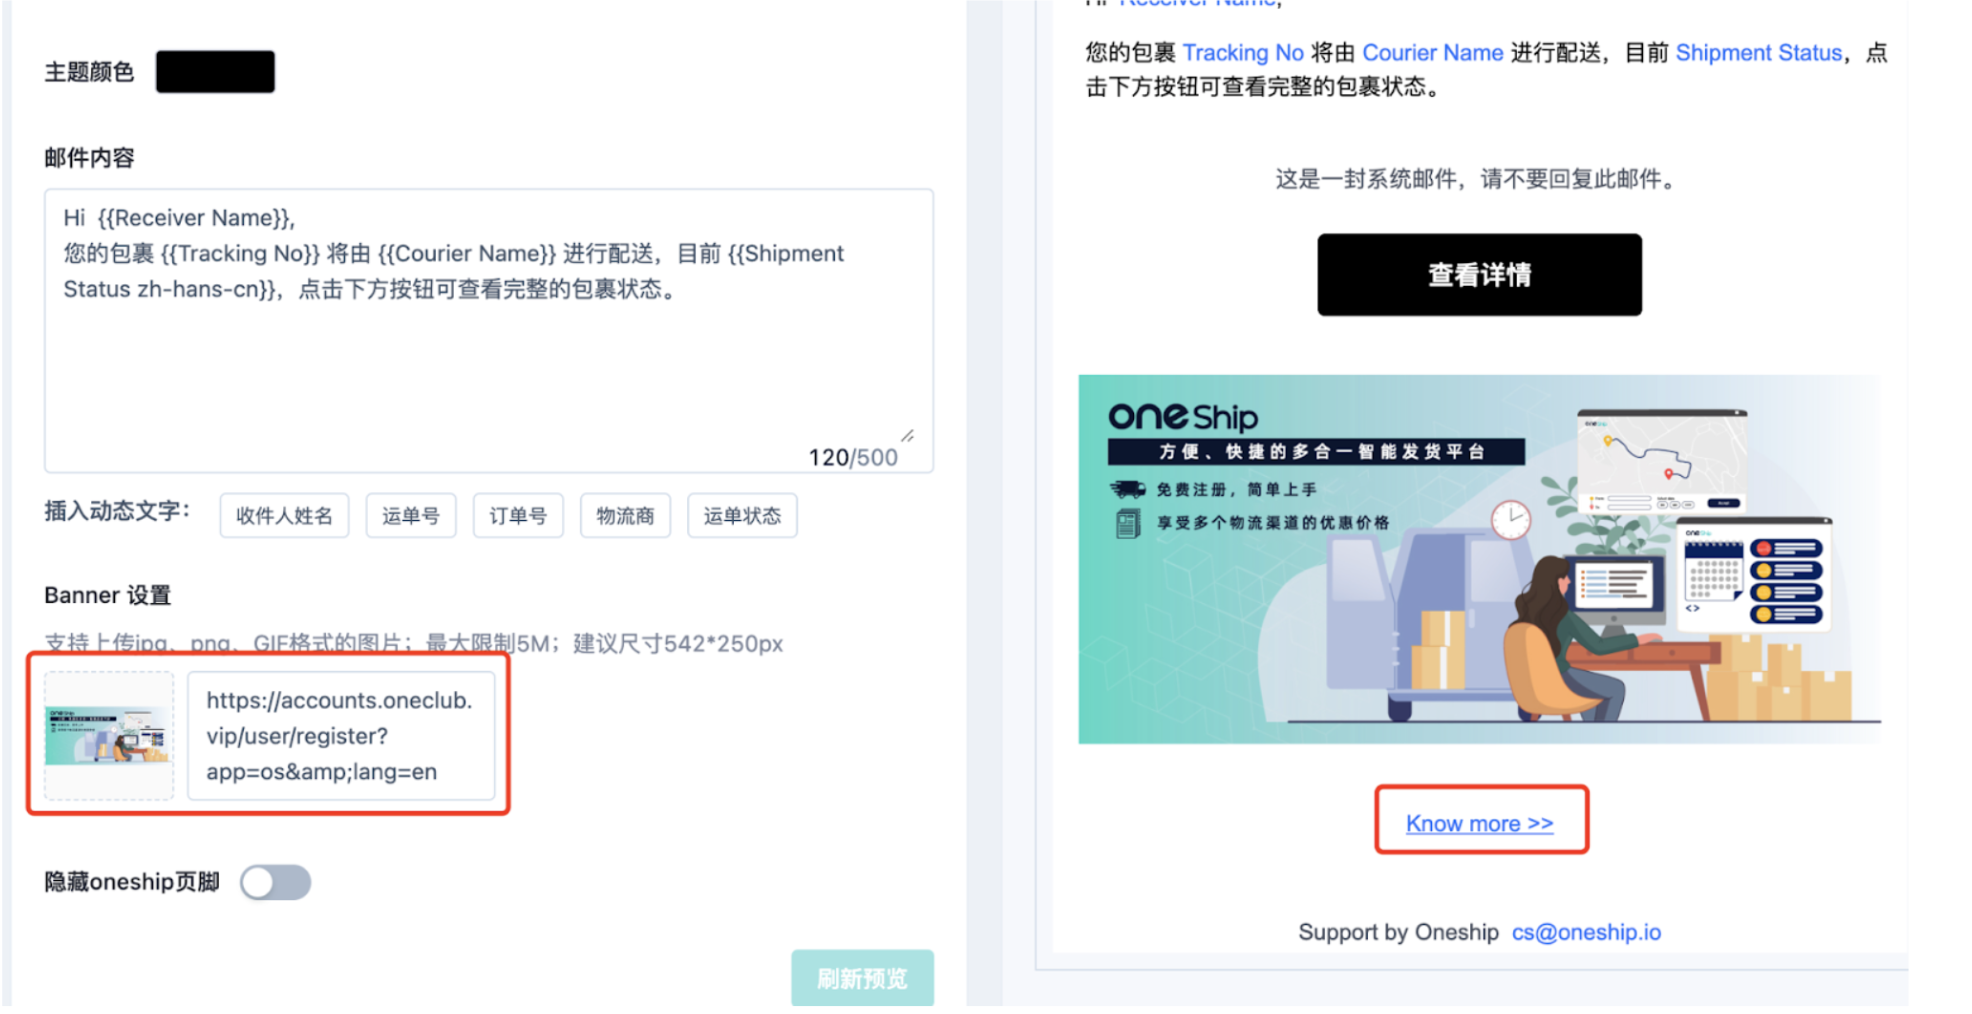The image size is (1972, 1014).
Task: Insert dynamic text 订单号
Action: [518, 516]
